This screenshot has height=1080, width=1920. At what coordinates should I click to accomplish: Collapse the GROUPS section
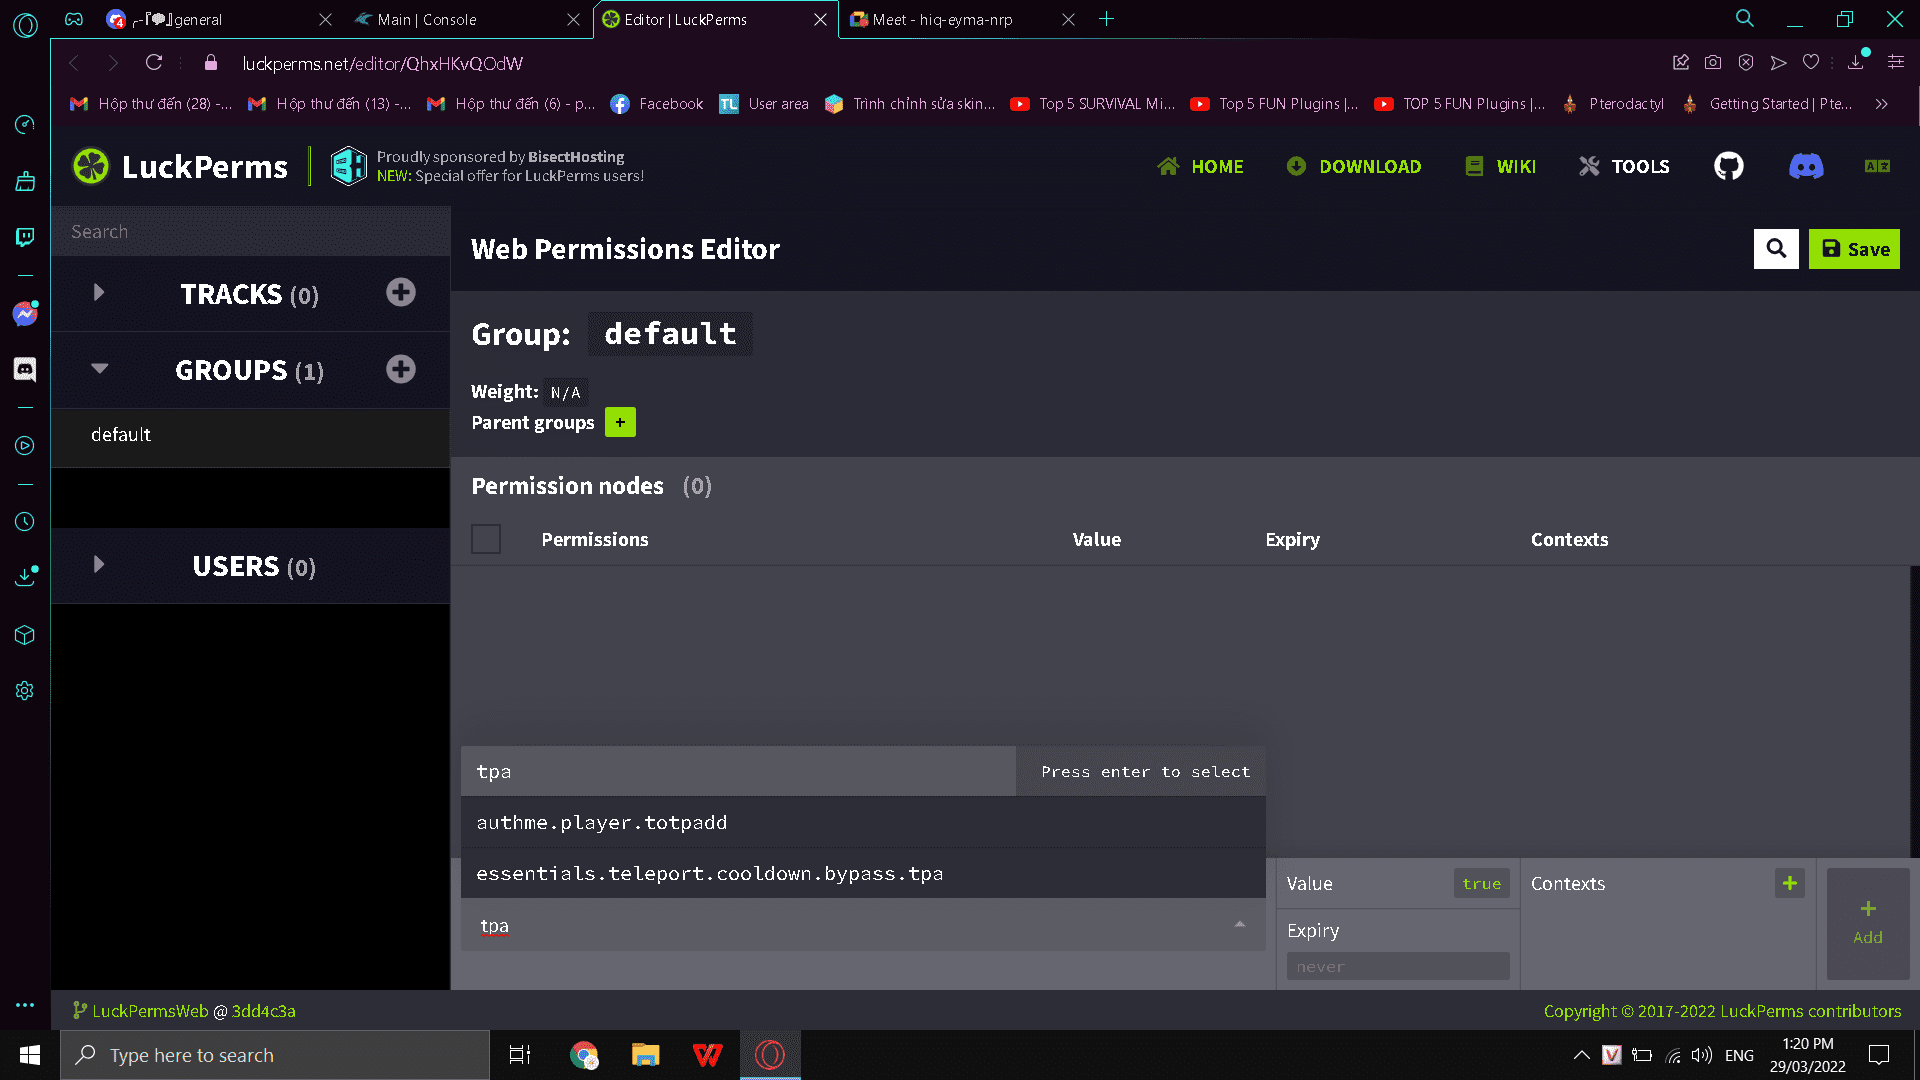pyautogui.click(x=99, y=369)
